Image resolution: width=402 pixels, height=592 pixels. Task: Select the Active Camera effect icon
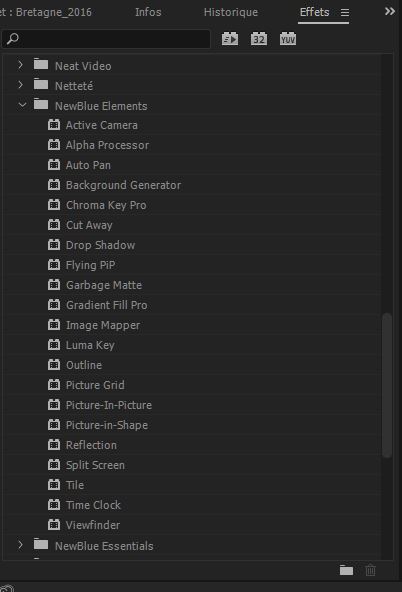[54, 125]
